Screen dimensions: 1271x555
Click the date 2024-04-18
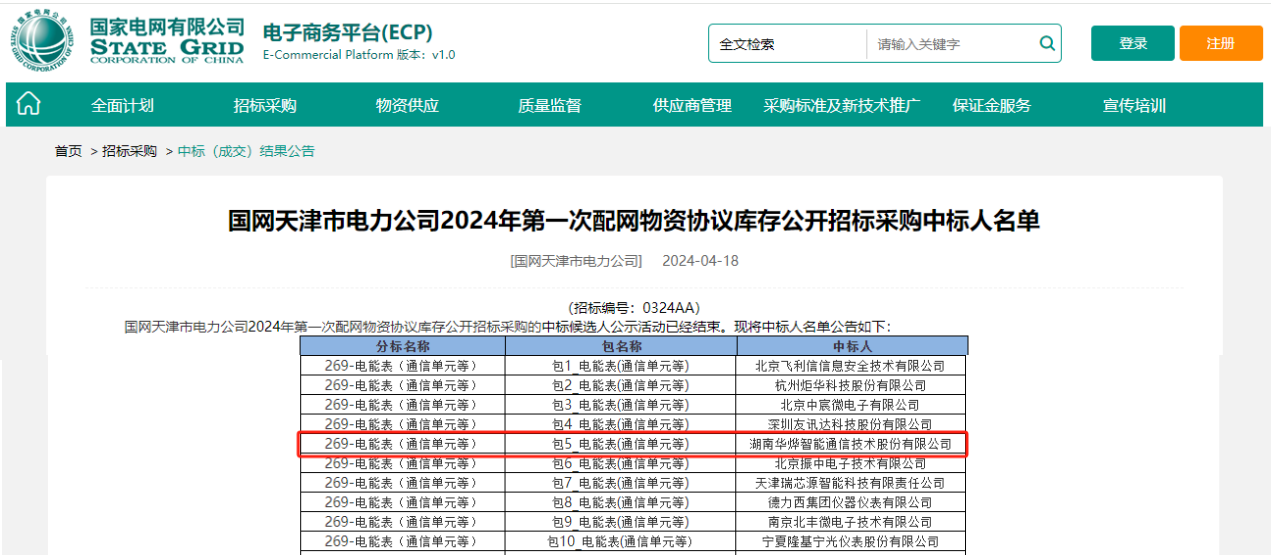tap(700, 261)
